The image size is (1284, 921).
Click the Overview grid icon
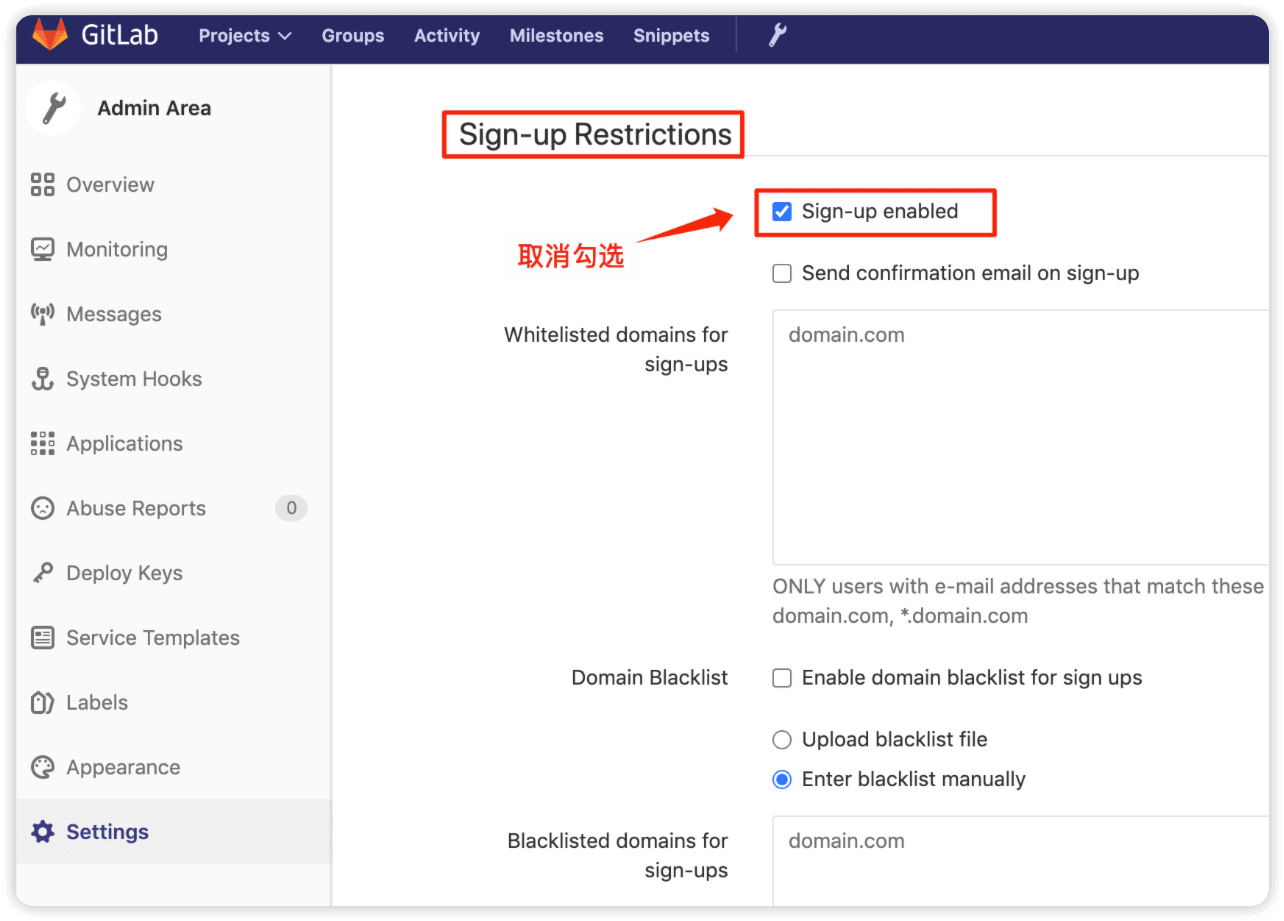tap(42, 184)
